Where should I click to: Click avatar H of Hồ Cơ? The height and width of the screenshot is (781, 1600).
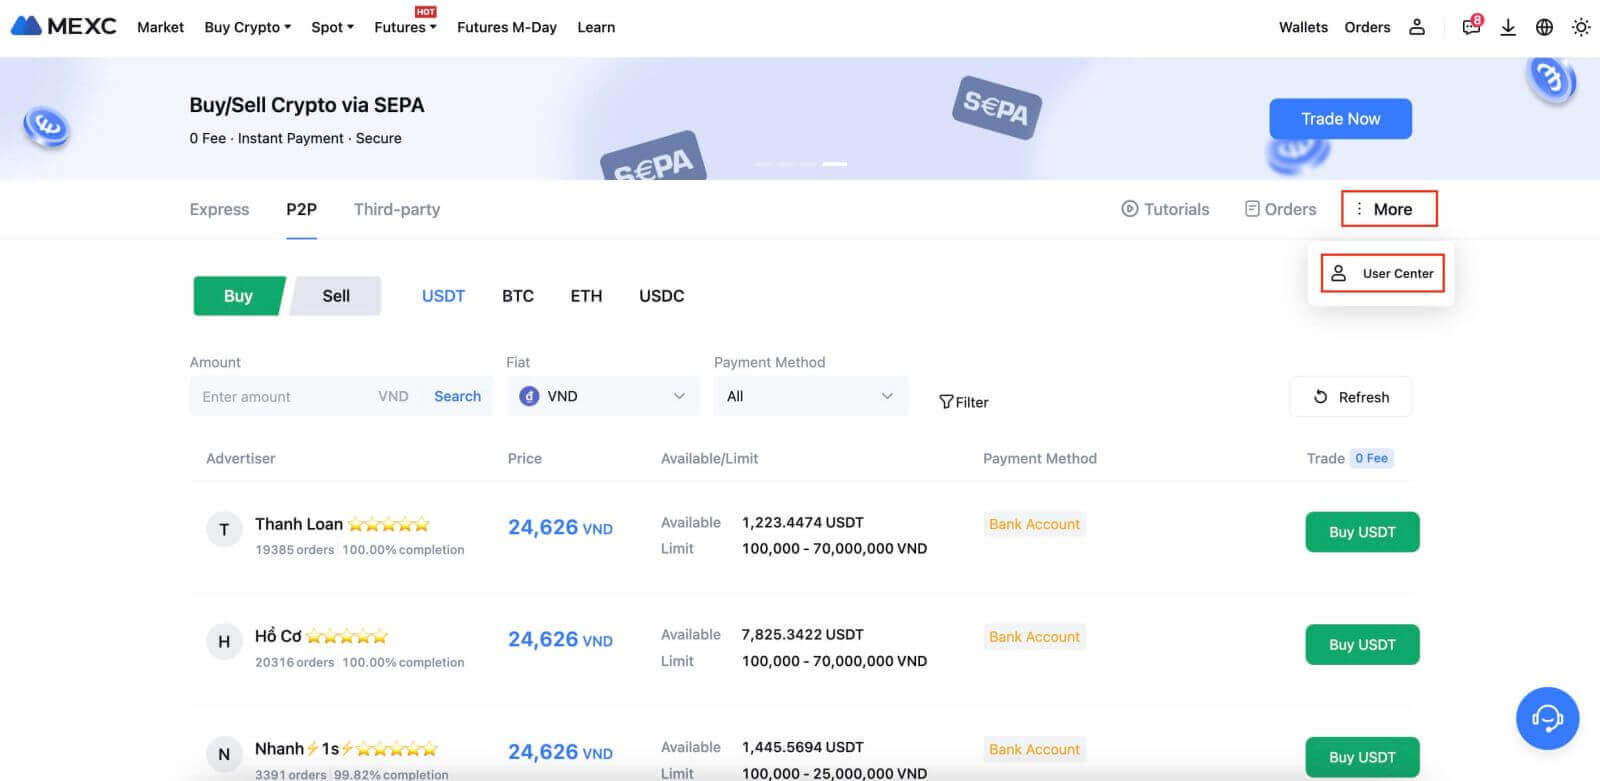tap(224, 642)
